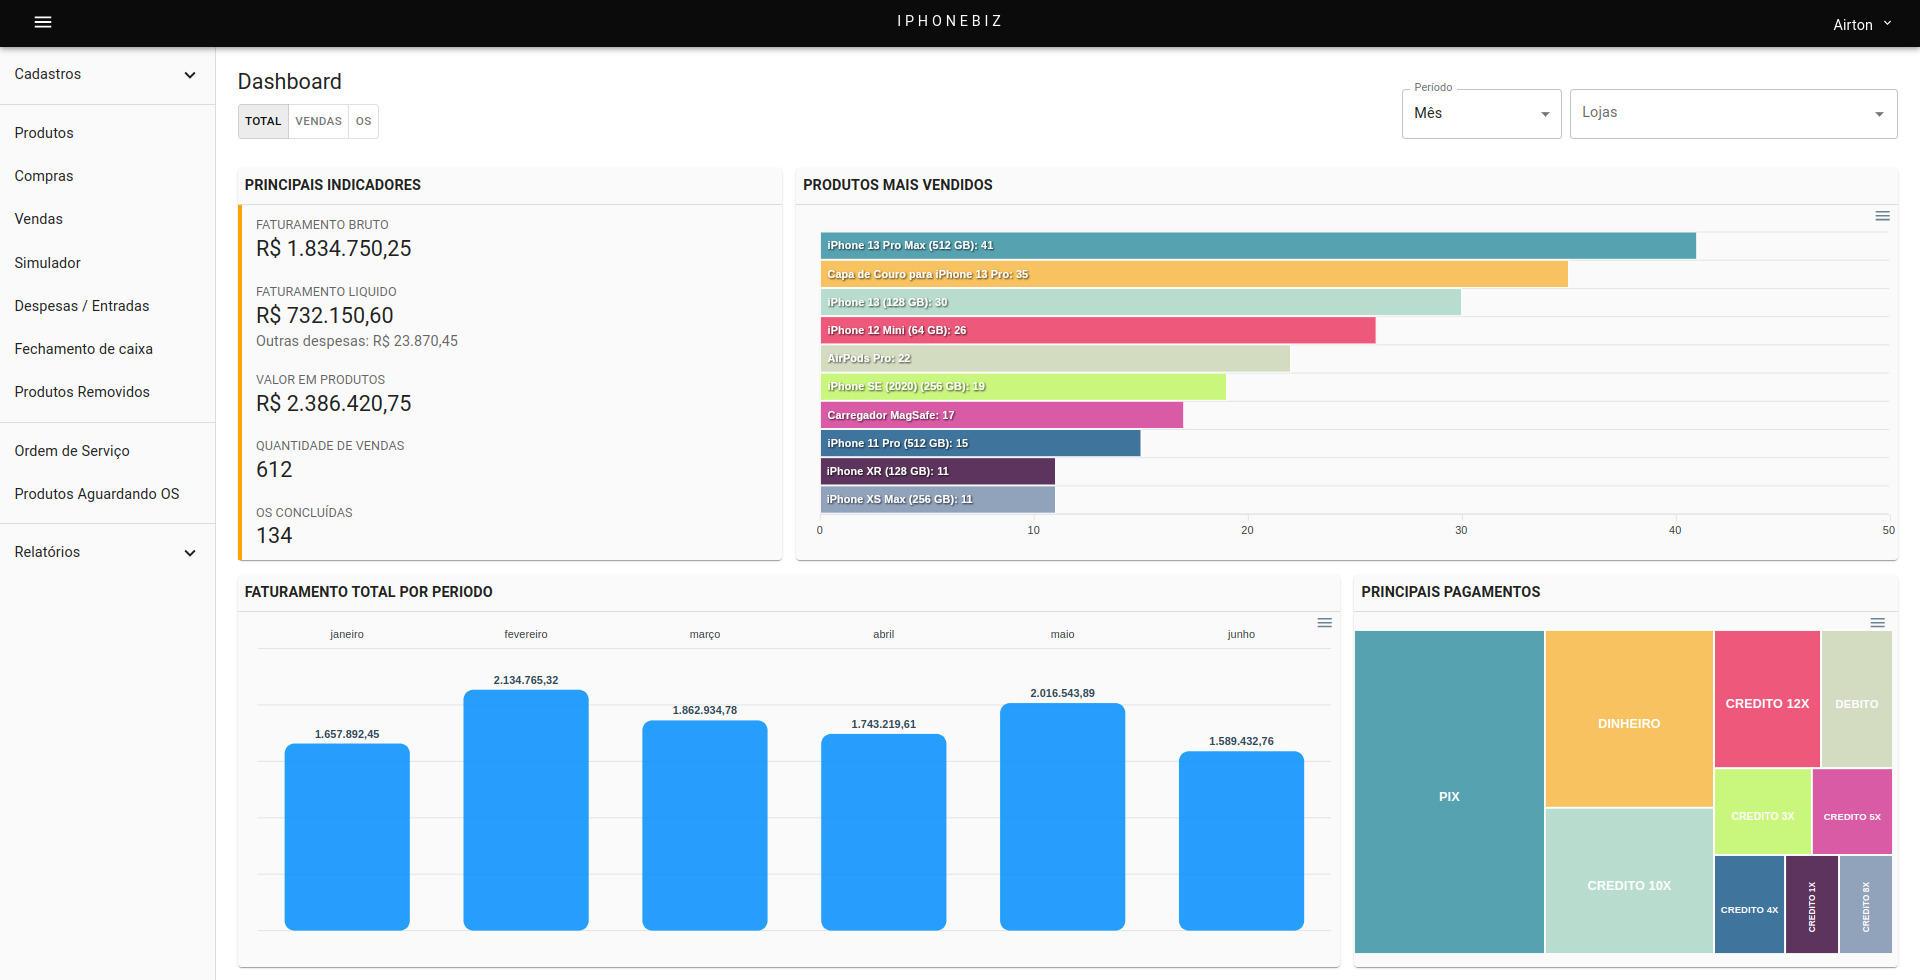This screenshot has width=1920, height=980.
Task: Open the Airton user account menu
Action: (1861, 24)
